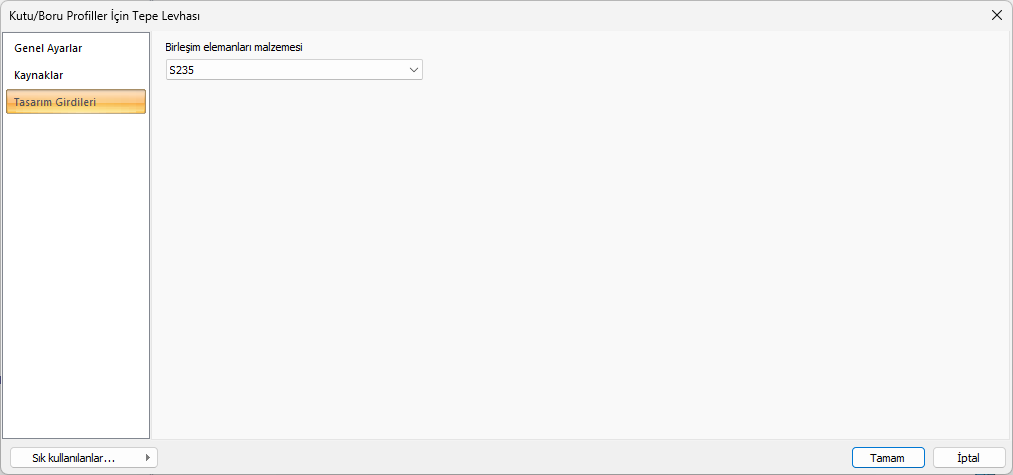Screen dimensions: 1013x475
Task: Click the chevron icon beside S235
Action: point(413,70)
